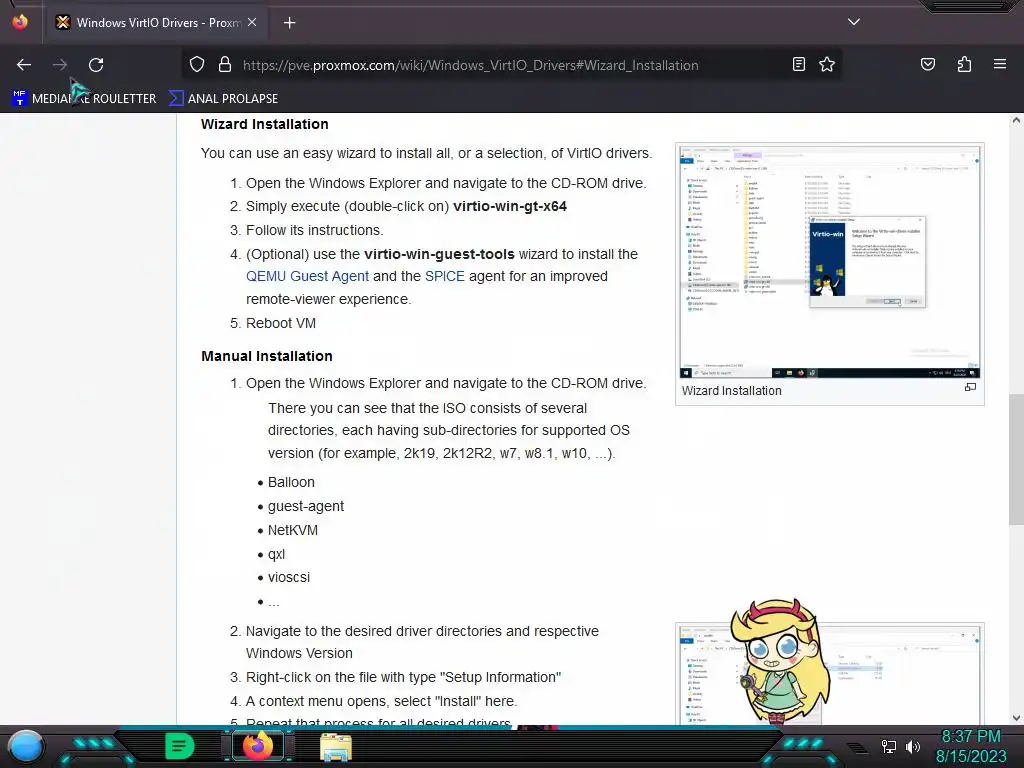Open File Explorer from the taskbar
1024x768 pixels.
336,747
